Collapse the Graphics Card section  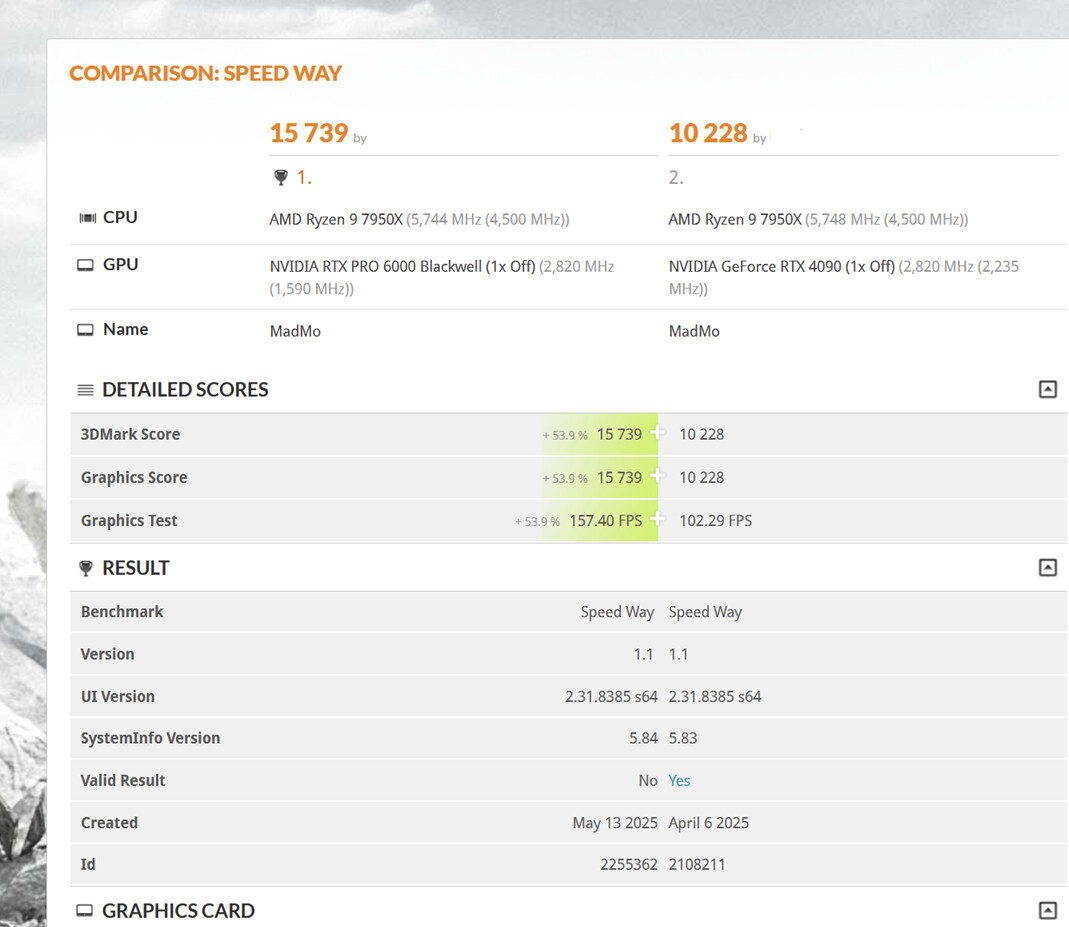1047,910
